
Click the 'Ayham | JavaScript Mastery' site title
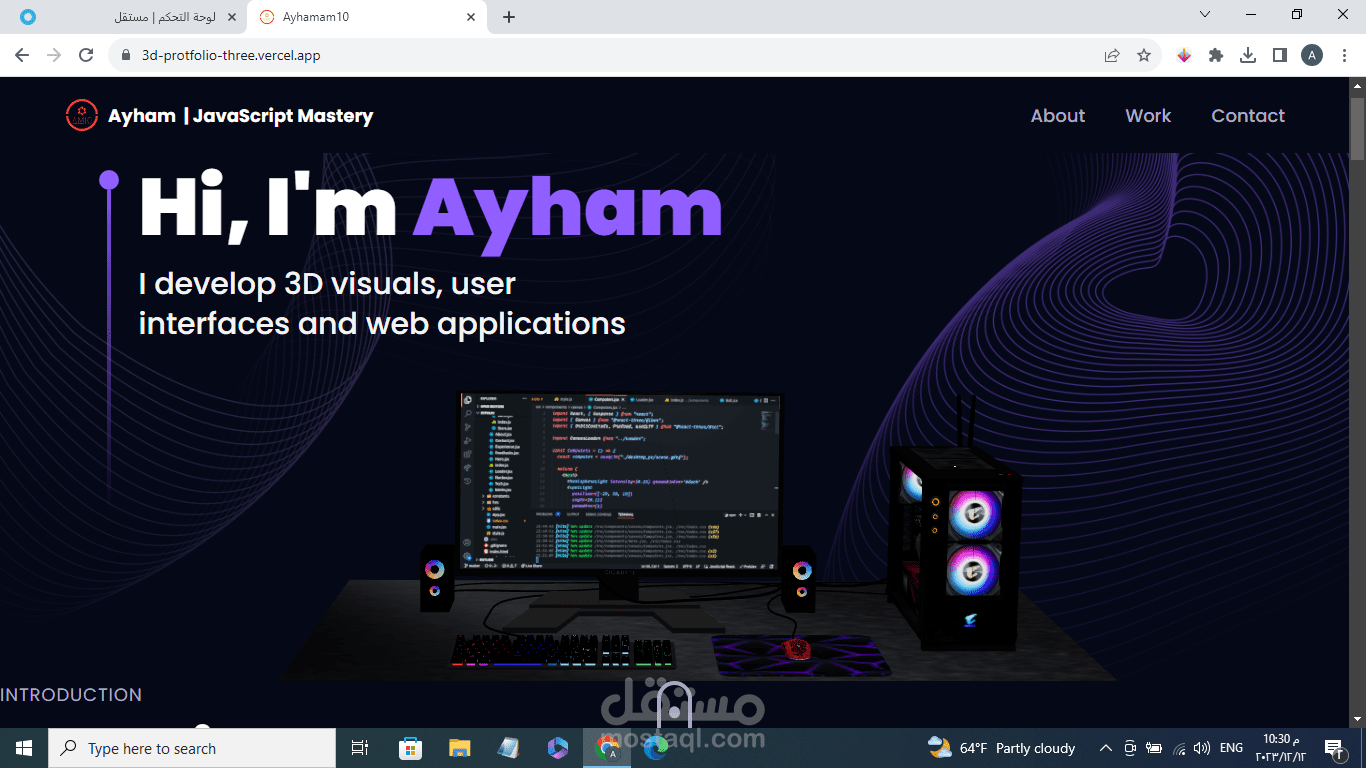coord(241,116)
